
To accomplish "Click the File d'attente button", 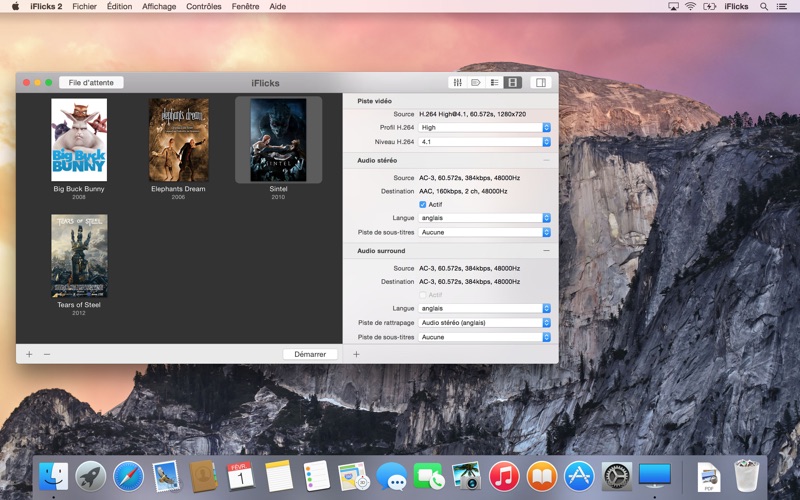I will coord(91,82).
